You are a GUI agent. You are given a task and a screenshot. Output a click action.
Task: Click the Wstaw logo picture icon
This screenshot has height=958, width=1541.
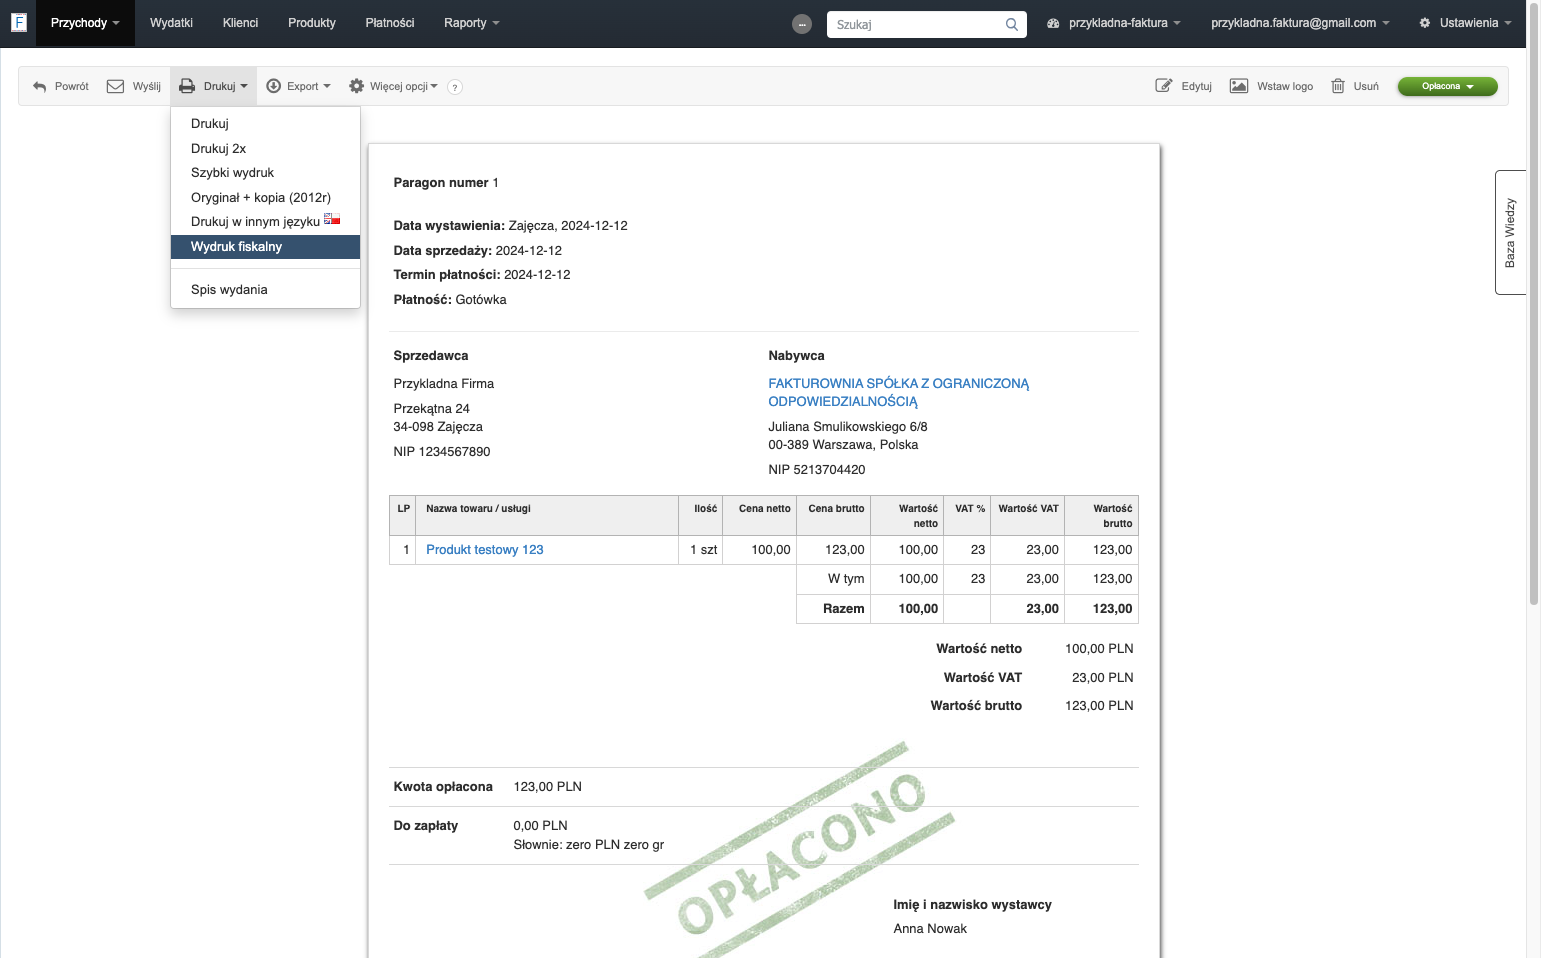1238,86
